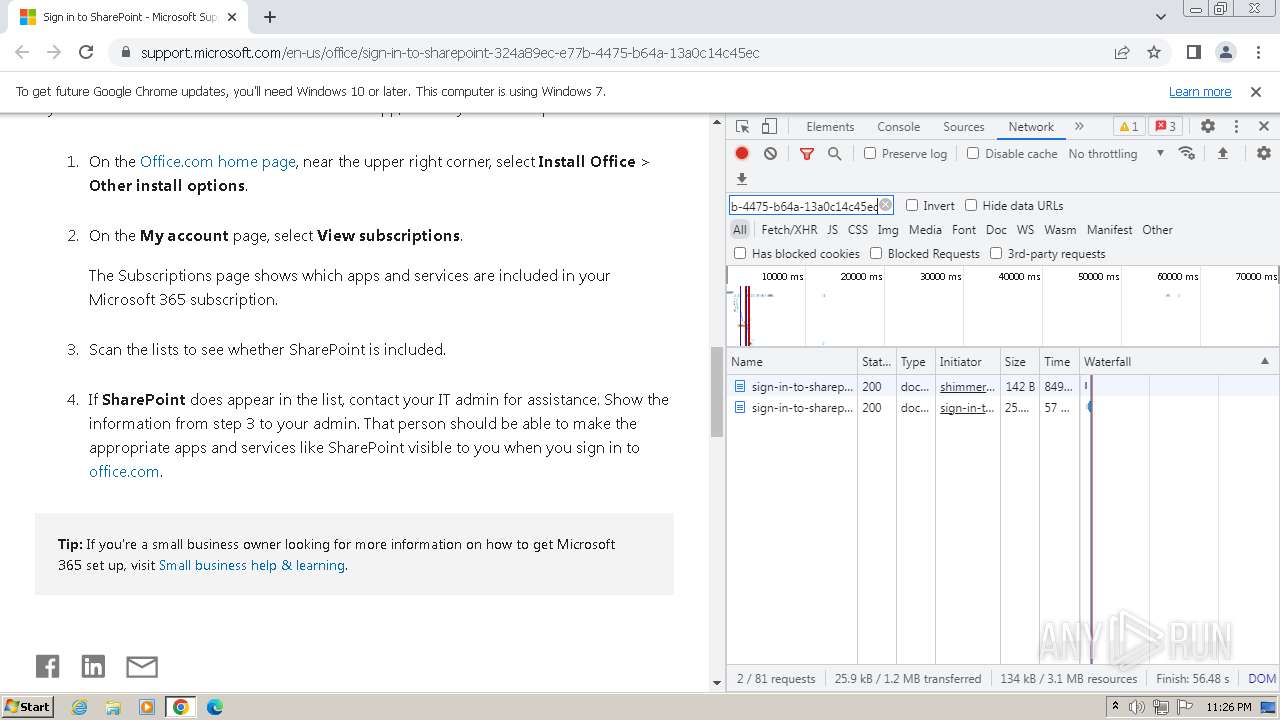The width and height of the screenshot is (1280, 720).
Task: Share the article on LinkedIn
Action: pos(93,666)
